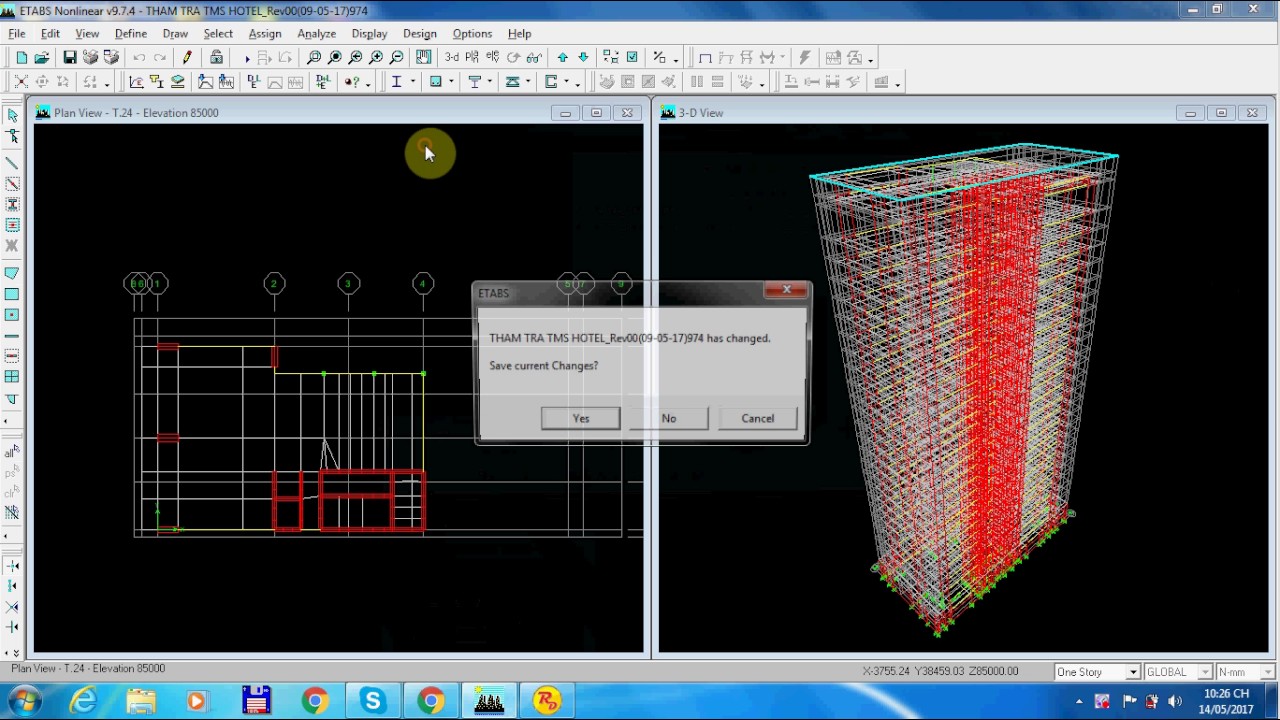Switch to 3-d view toolbar button
The height and width of the screenshot is (720, 1280).
(452, 58)
